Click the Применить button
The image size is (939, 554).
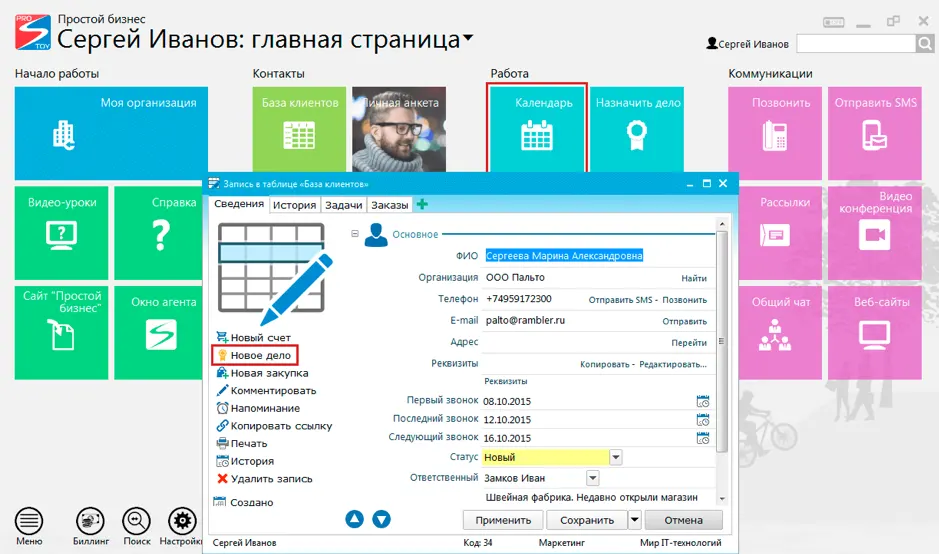(x=503, y=520)
